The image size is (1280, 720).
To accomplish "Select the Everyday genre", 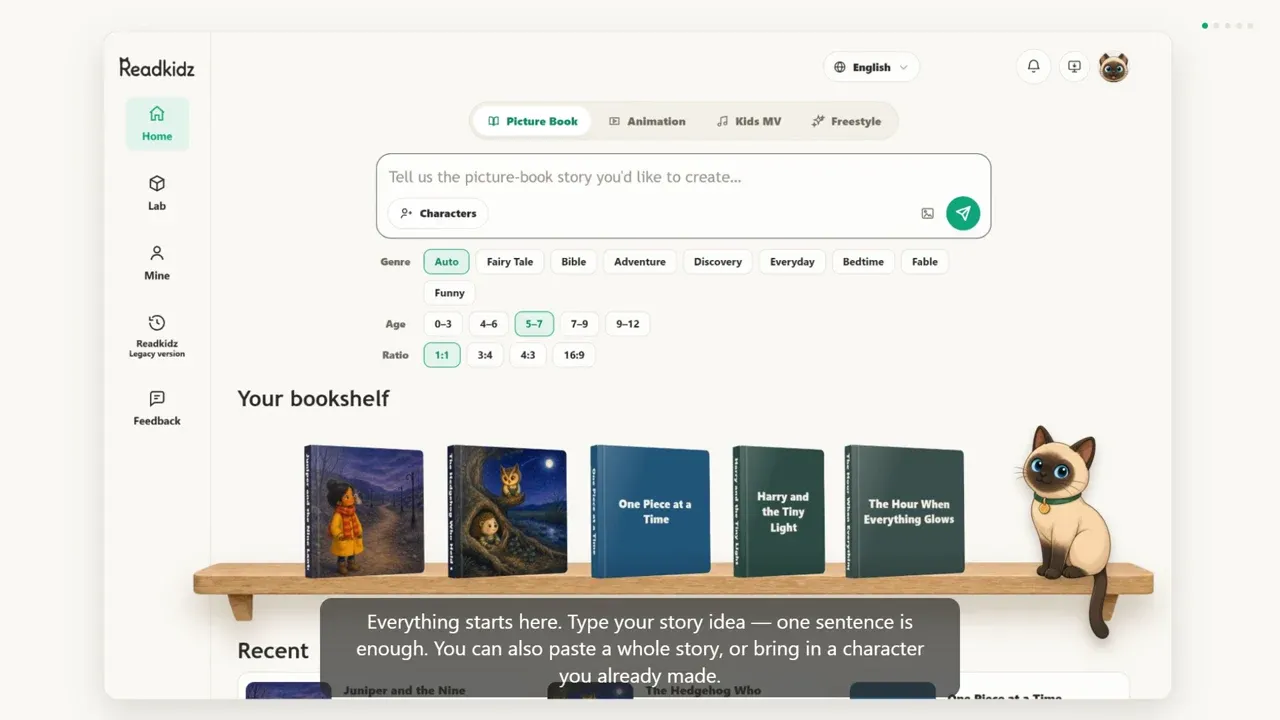I will tap(792, 262).
